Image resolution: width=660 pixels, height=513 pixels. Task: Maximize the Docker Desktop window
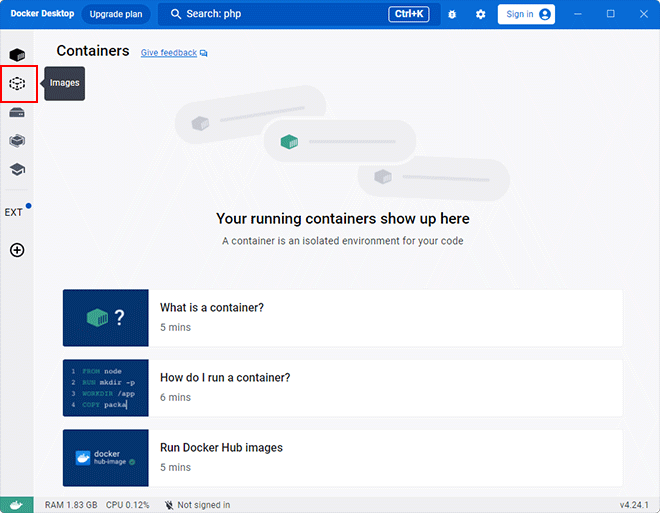click(x=611, y=14)
